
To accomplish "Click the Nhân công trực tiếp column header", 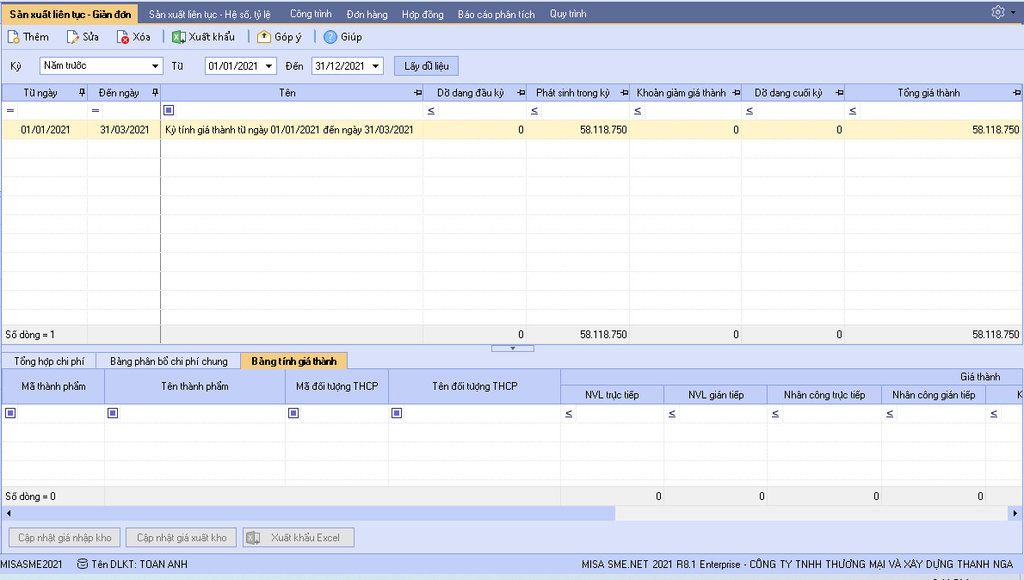I will point(824,395).
